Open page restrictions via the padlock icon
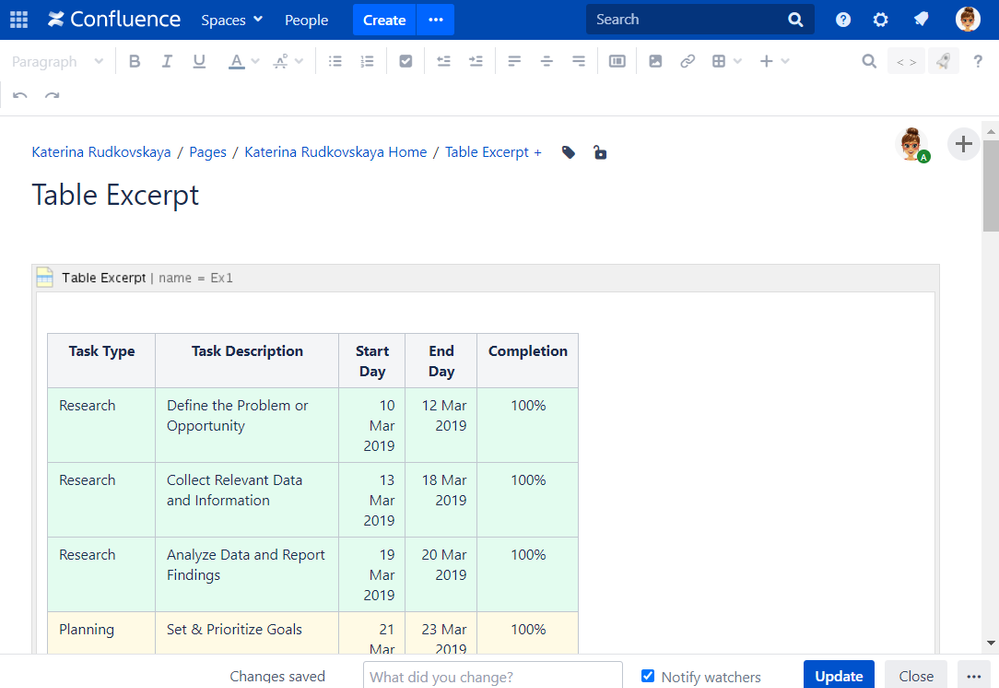 [599, 153]
